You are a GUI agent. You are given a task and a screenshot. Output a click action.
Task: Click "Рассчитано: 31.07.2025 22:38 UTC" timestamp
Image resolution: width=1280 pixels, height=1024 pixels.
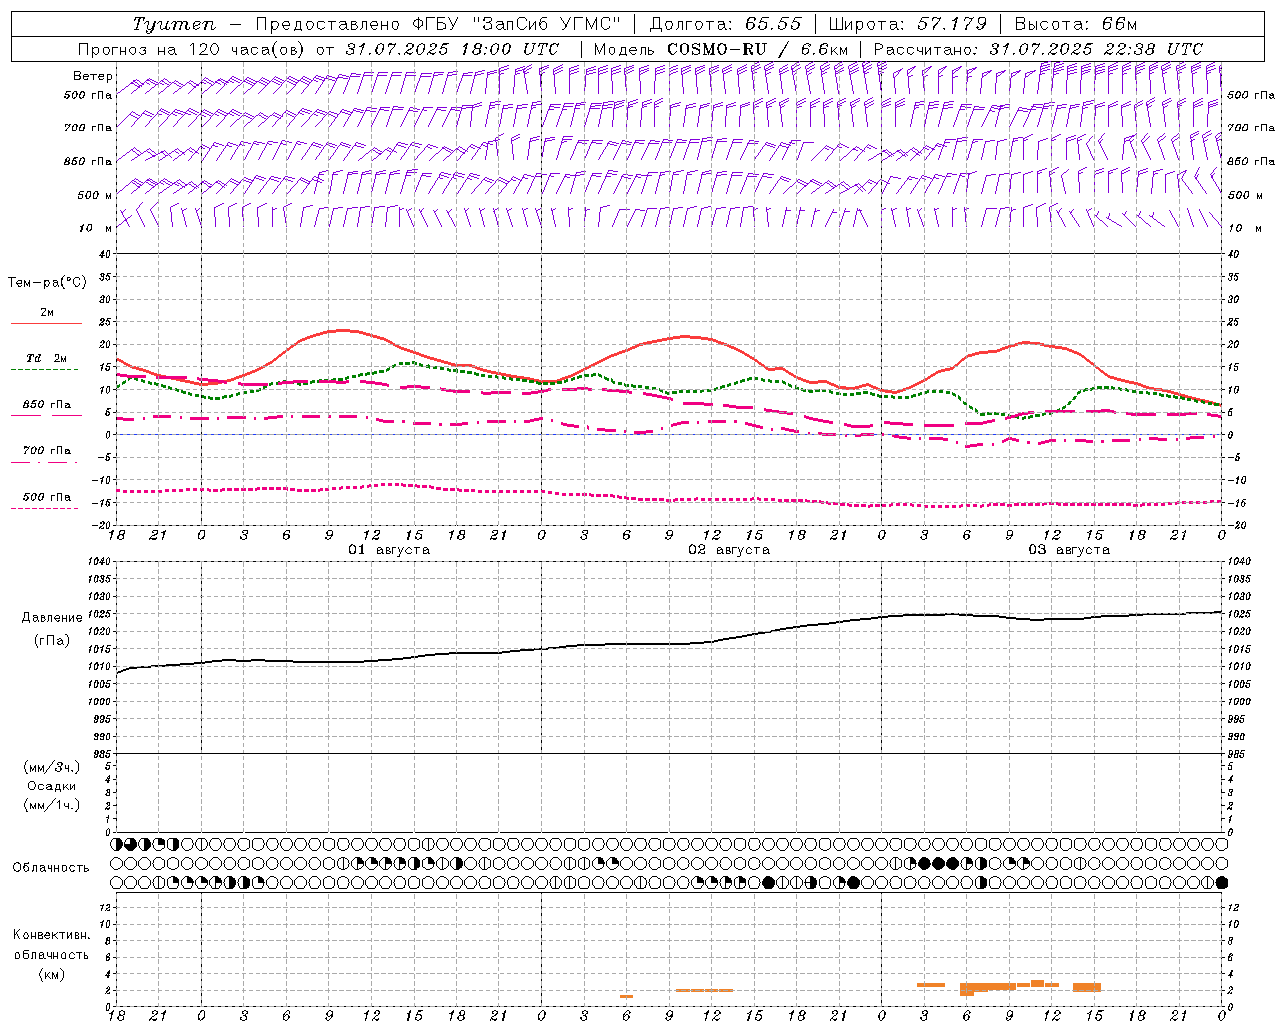tap(1038, 49)
